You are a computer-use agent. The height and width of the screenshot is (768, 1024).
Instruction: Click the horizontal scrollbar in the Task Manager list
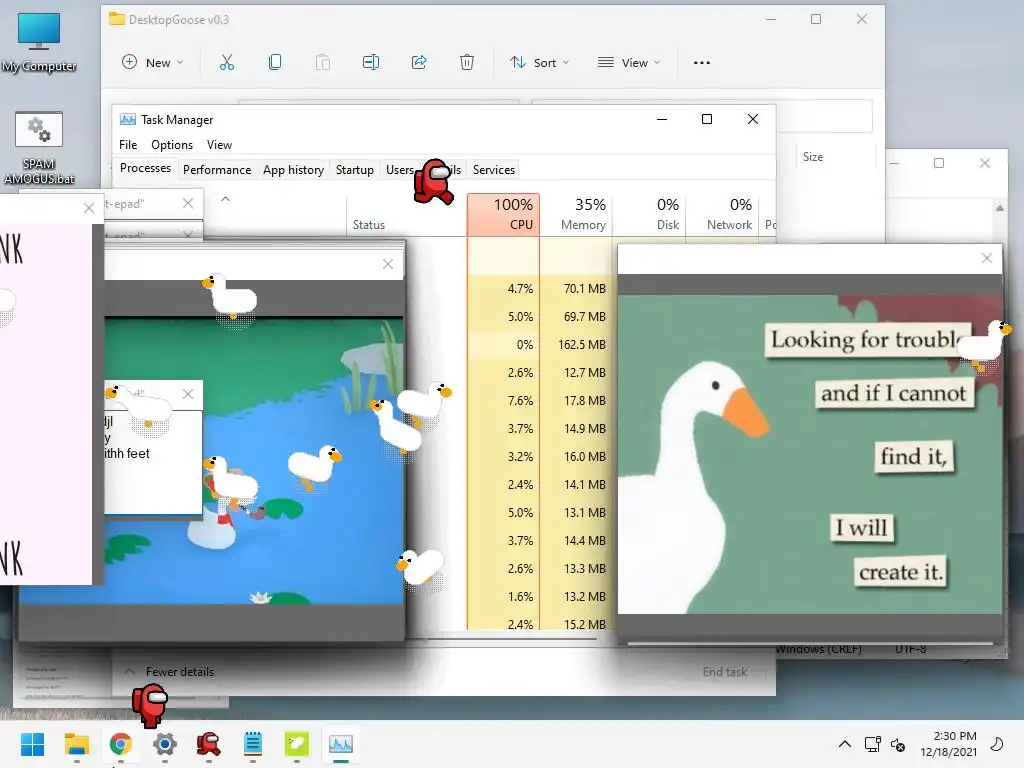(x=512, y=639)
